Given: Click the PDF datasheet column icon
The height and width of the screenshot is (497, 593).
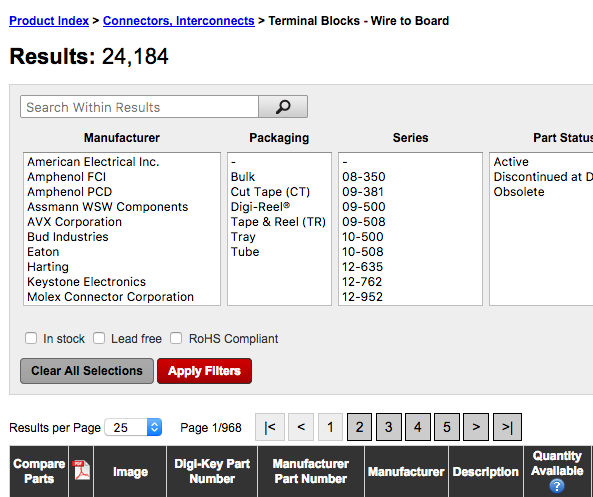Looking at the screenshot, I should pyautogui.click(x=81, y=470).
